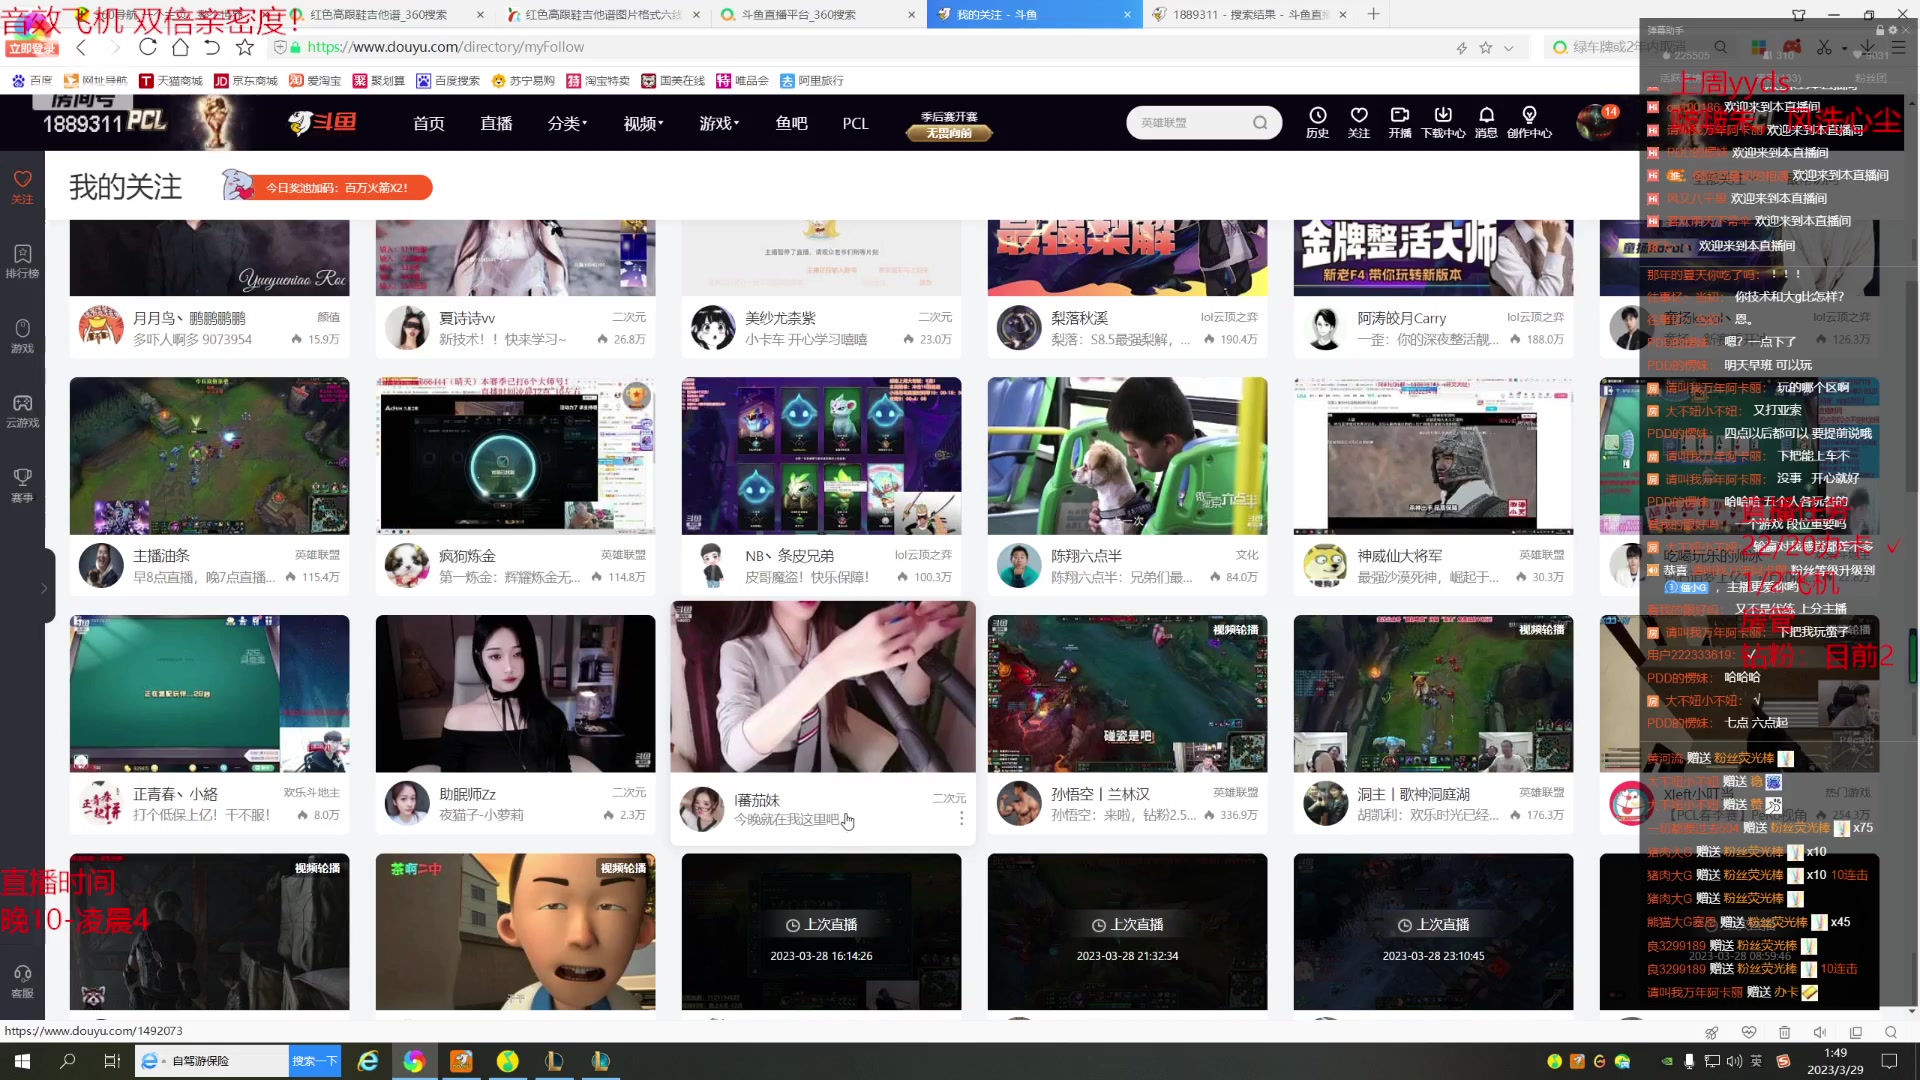Click the NB丶条皮兄弟 streamer name
The height and width of the screenshot is (1080, 1920).
click(x=789, y=556)
